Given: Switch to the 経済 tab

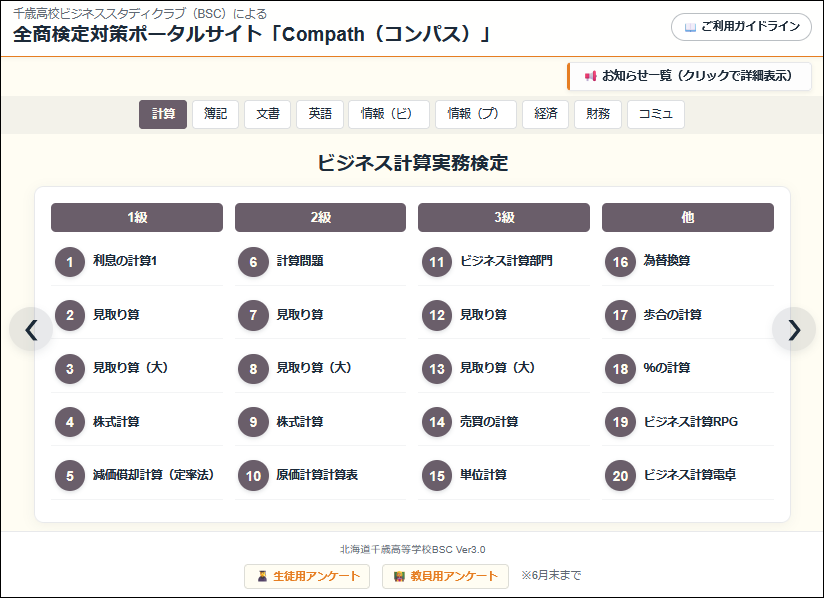Looking at the screenshot, I should [545, 114].
